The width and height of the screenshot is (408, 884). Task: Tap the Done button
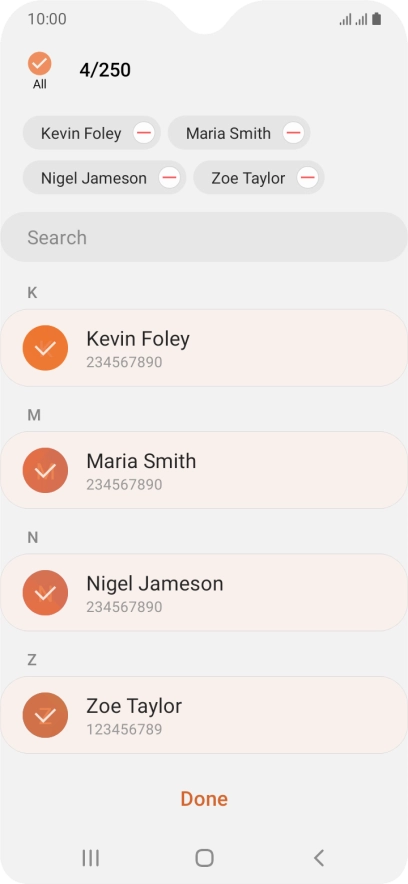[204, 798]
